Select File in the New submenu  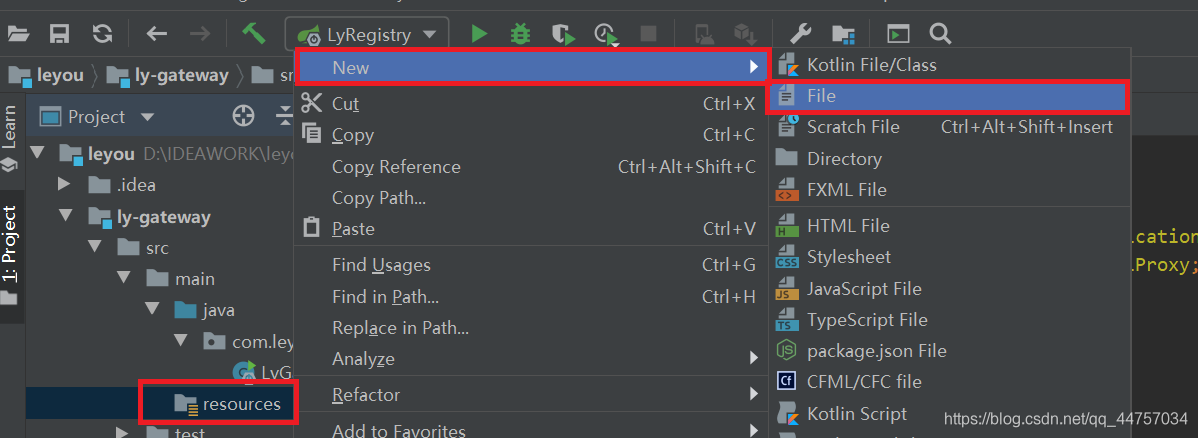tap(950, 96)
